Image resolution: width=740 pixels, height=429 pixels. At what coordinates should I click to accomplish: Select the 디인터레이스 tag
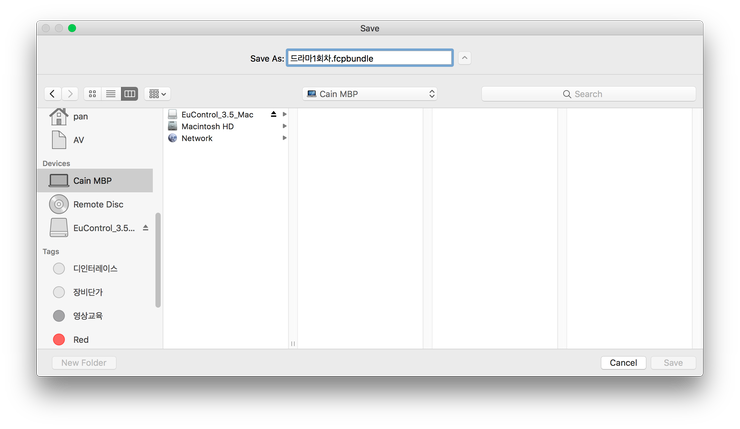coord(94,269)
